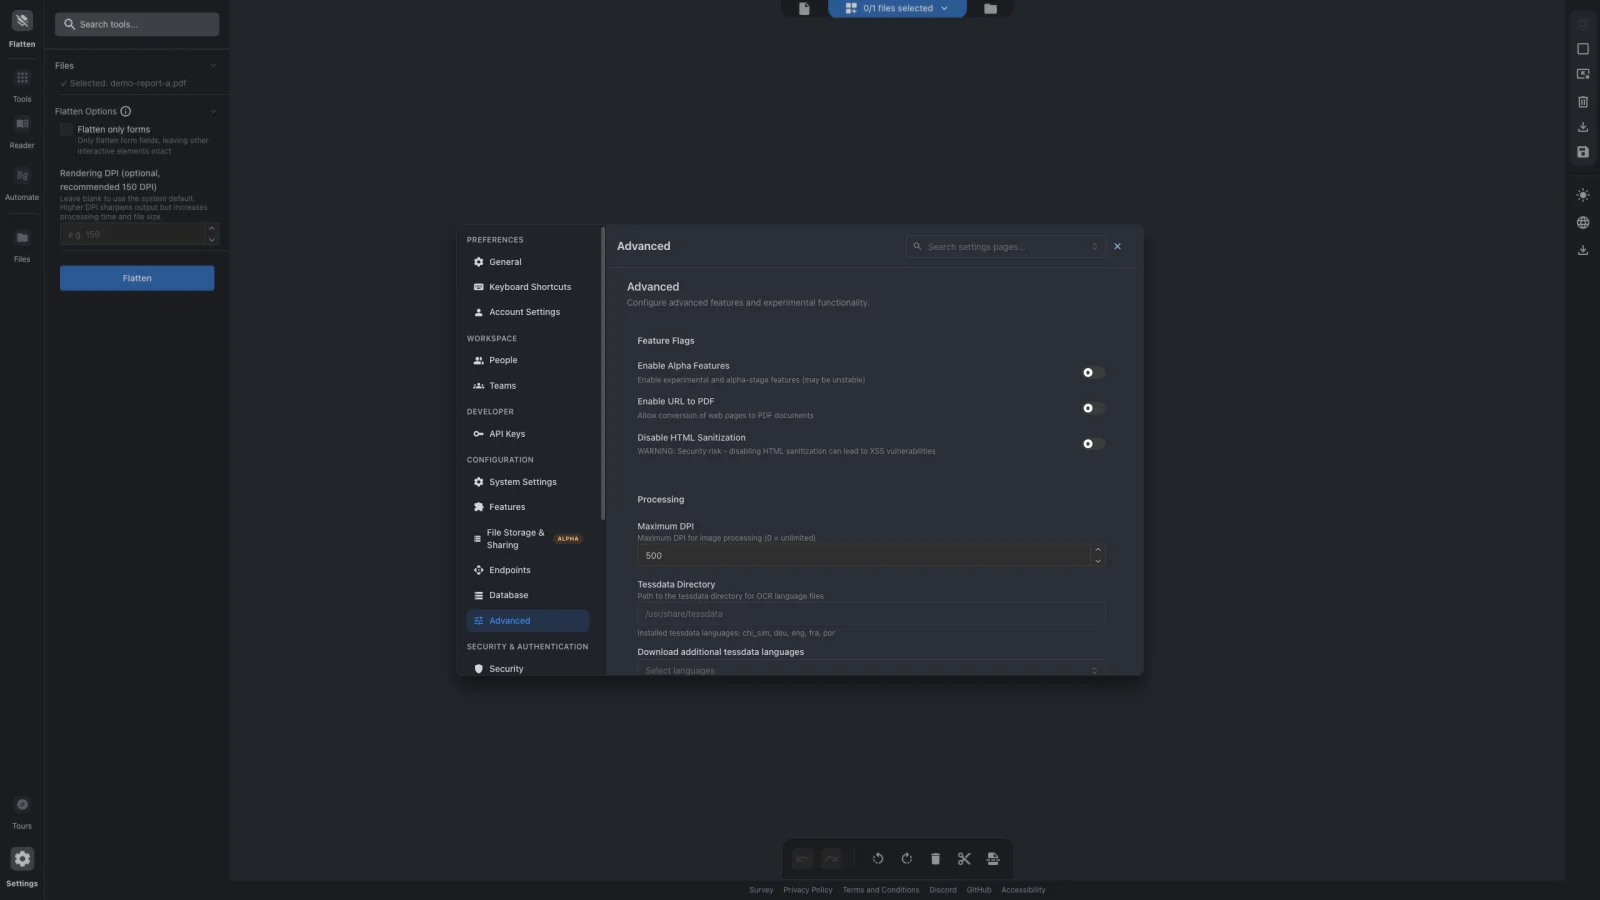The height and width of the screenshot is (900, 1600).
Task: Collapse the Flatten Options section chevron
Action: click(x=213, y=111)
